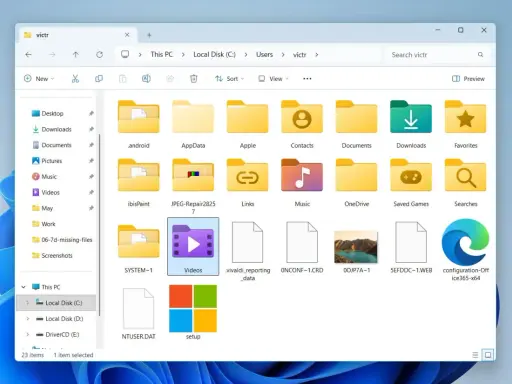Go back with the left arrow
The image size is (512, 384).
point(28,54)
